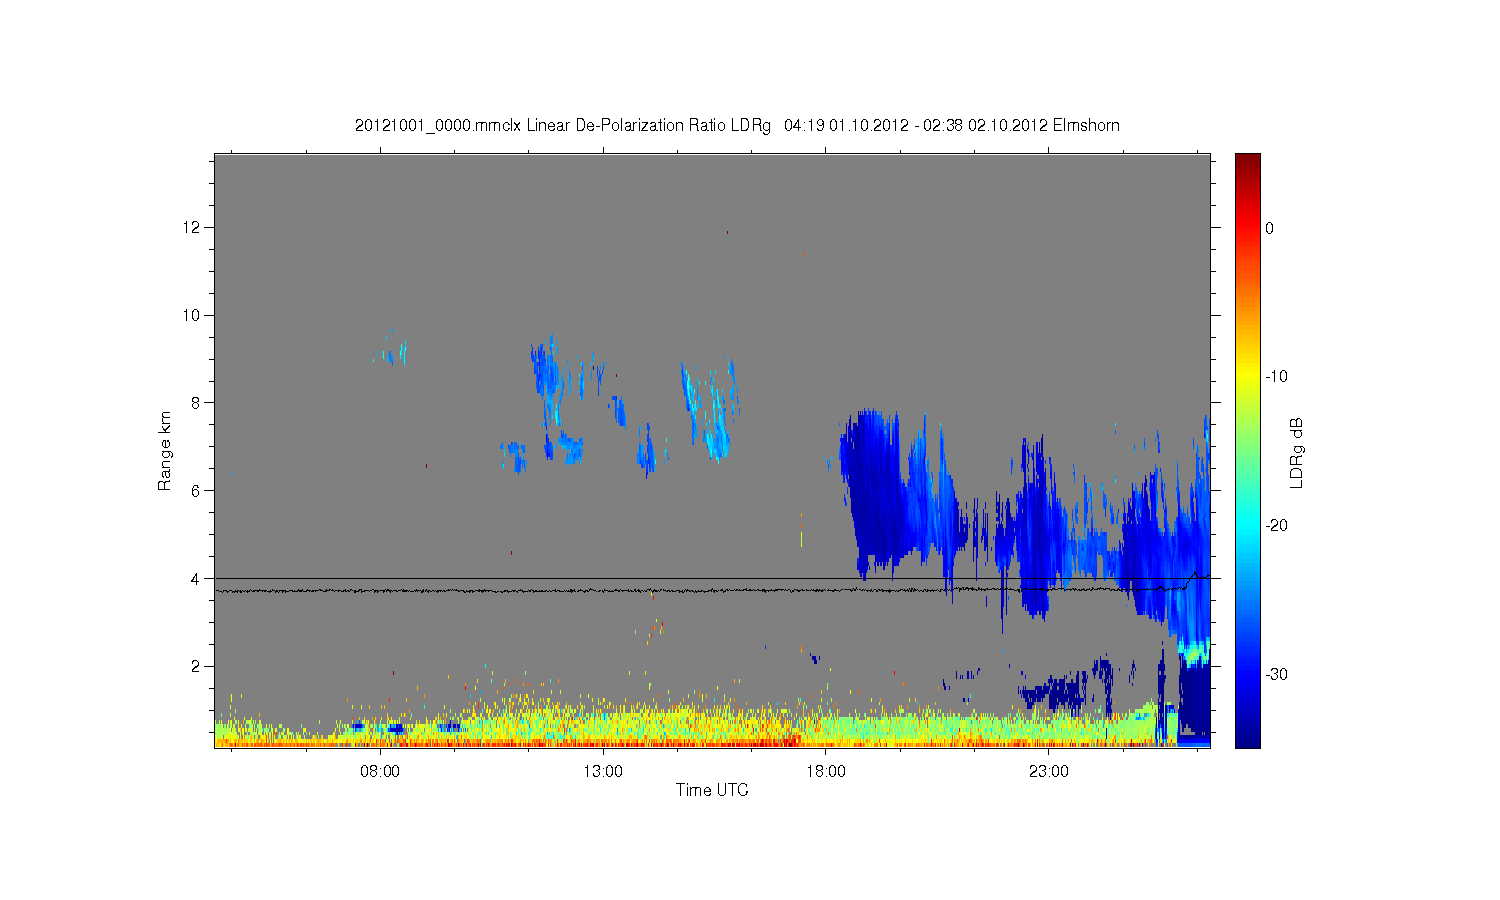Click the dark red top of colorbar

1248,162
